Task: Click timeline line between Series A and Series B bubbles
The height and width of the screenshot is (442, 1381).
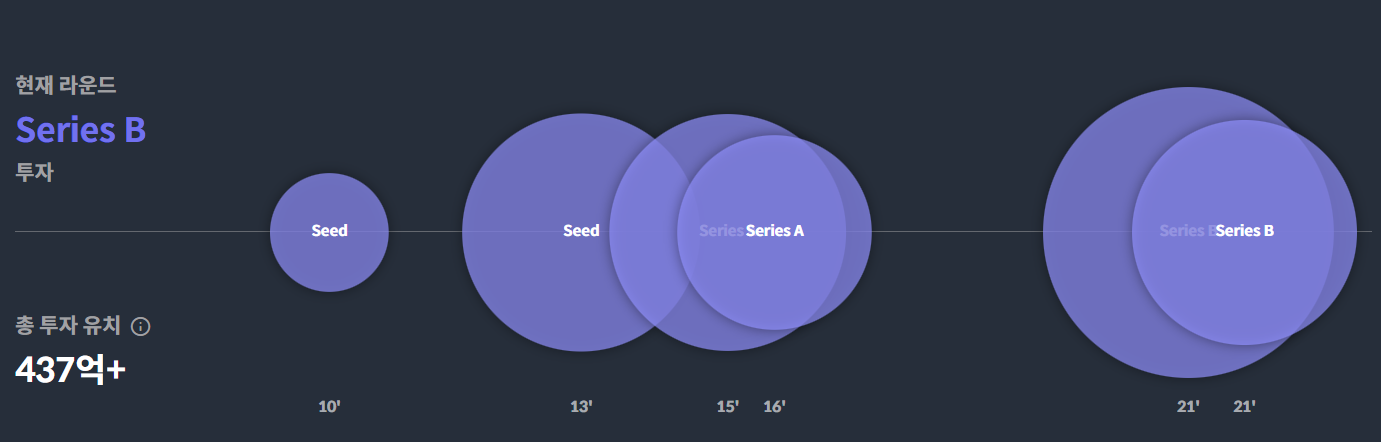Action: tap(955, 231)
